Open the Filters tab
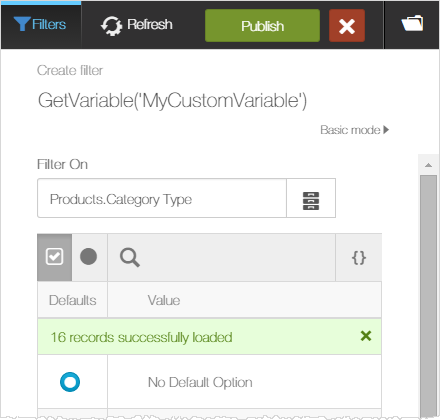 pos(40,25)
